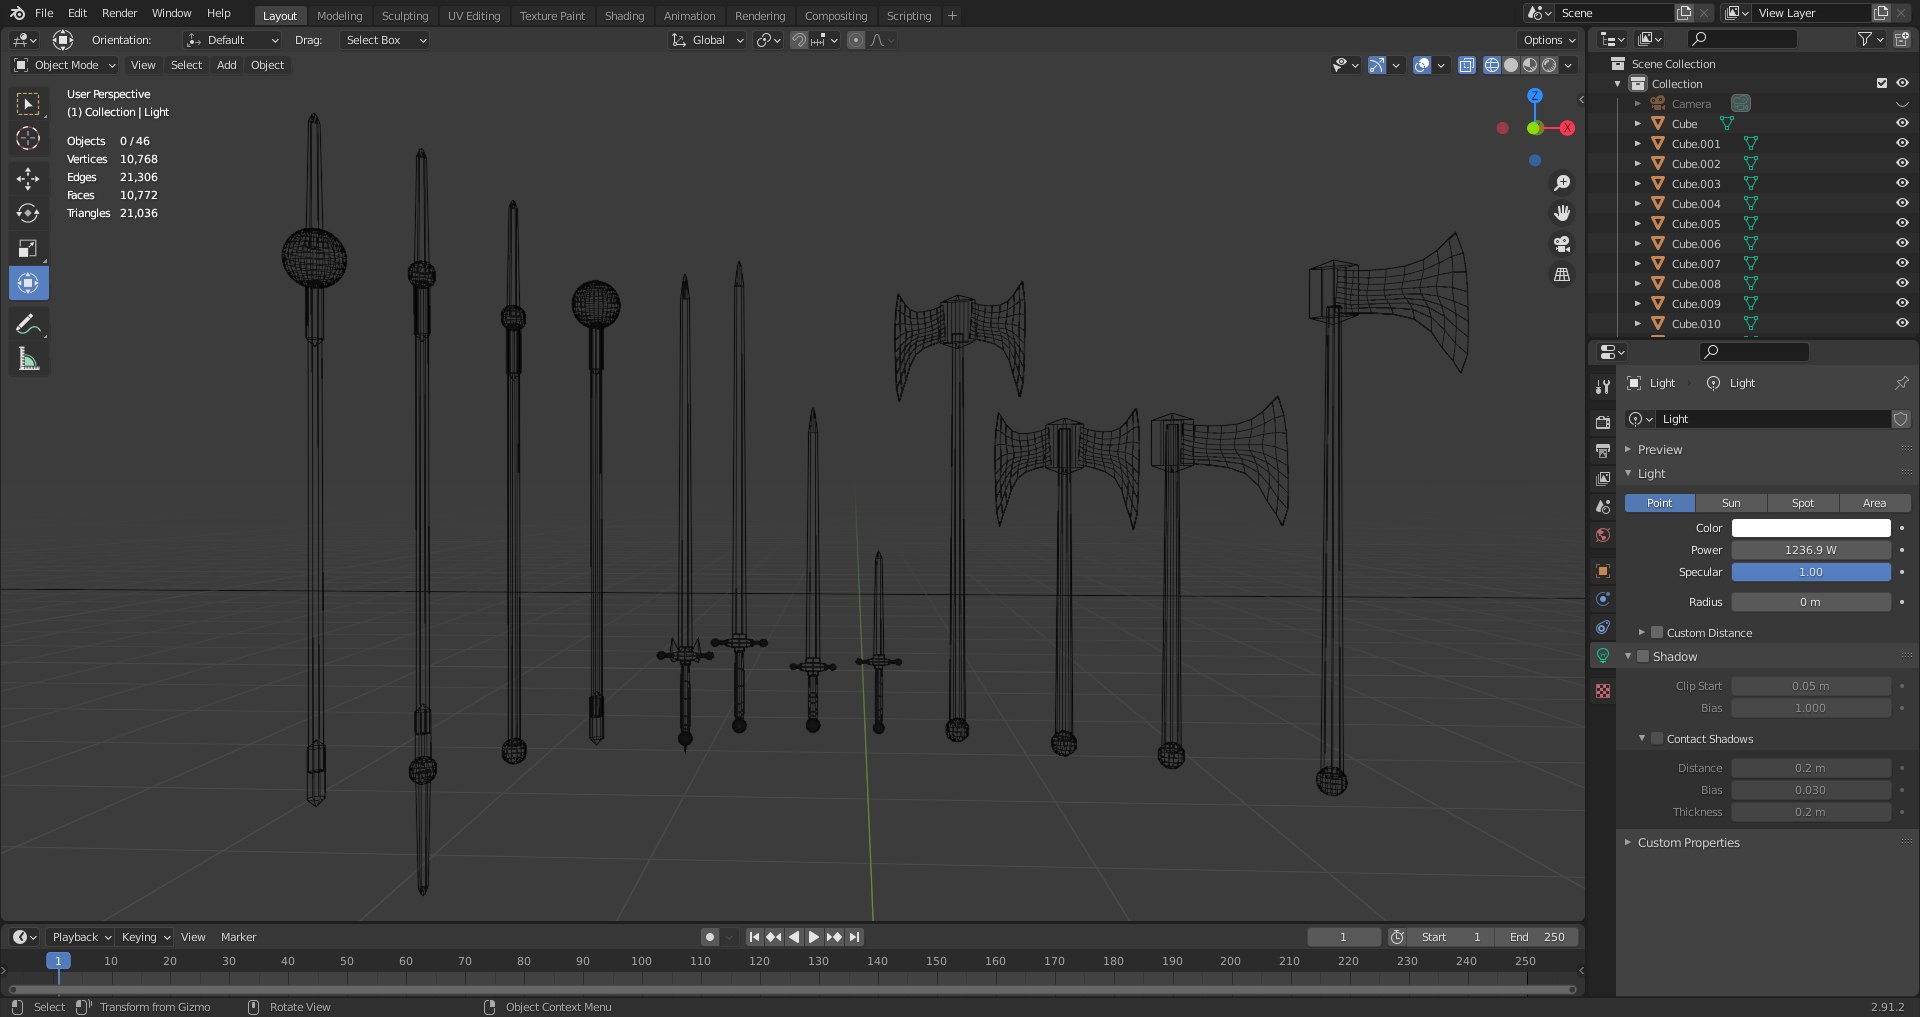The width and height of the screenshot is (1920, 1017).
Task: Open the Render properties tab
Action: [x=1603, y=422]
